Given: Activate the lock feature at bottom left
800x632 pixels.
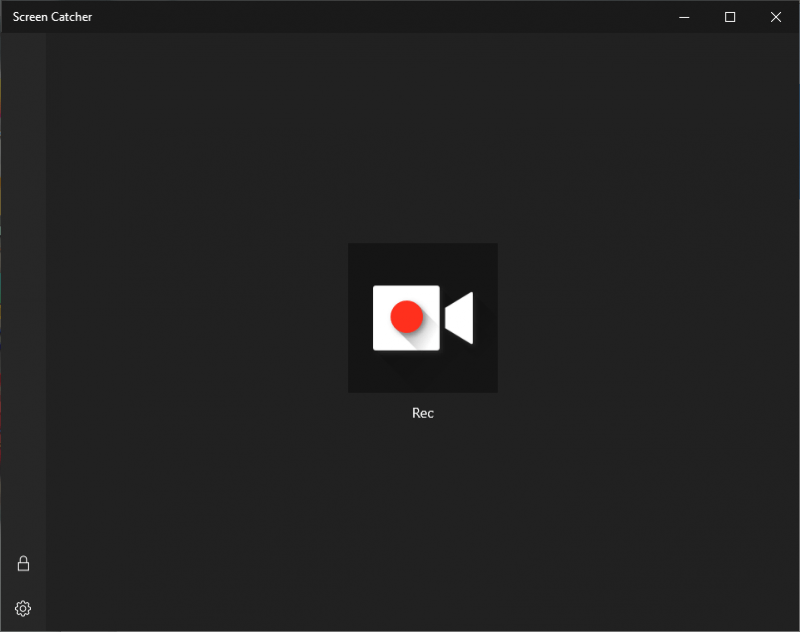Looking at the screenshot, I should point(23,563).
